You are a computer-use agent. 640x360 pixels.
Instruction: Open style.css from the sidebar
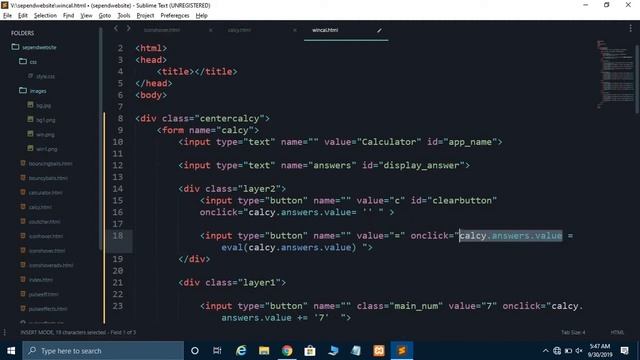(45, 76)
